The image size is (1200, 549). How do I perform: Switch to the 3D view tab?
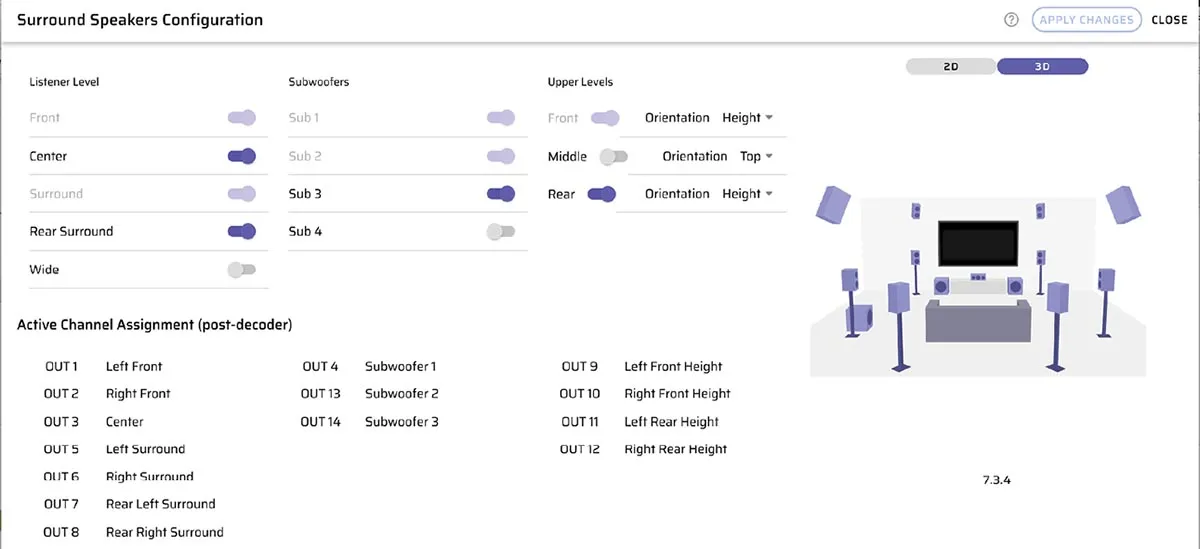click(x=1043, y=67)
